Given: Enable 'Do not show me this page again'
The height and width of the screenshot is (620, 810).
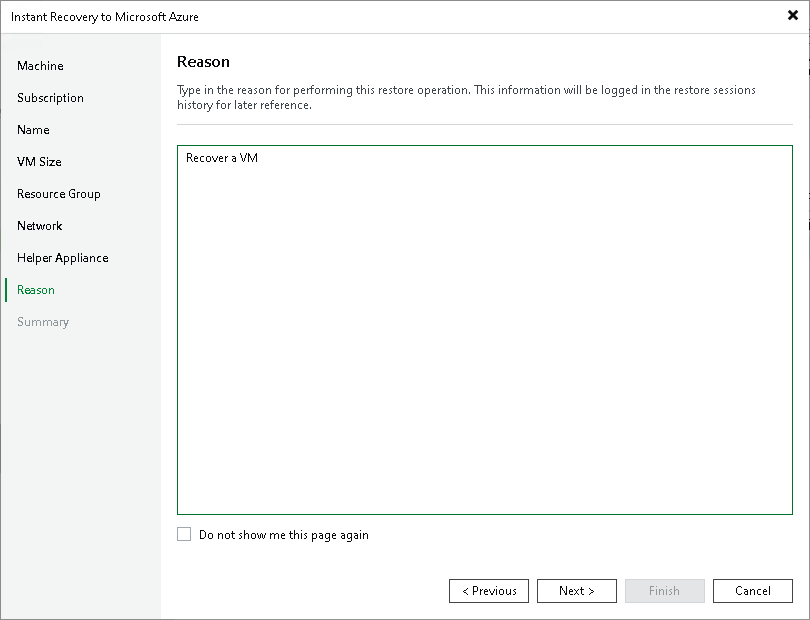Looking at the screenshot, I should tap(184, 535).
